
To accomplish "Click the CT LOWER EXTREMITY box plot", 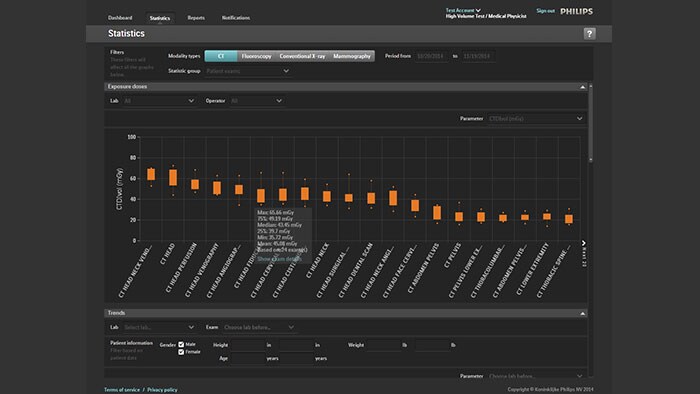I will pos(547,216).
